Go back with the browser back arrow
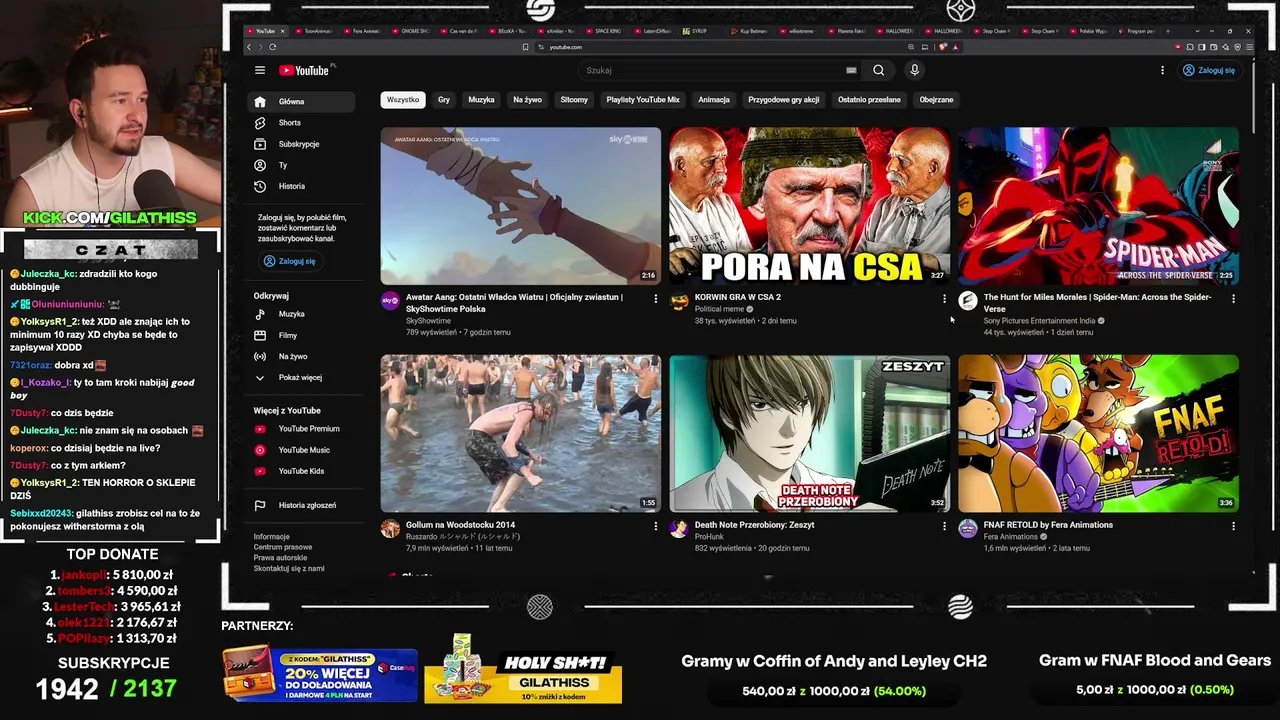 click(x=249, y=47)
